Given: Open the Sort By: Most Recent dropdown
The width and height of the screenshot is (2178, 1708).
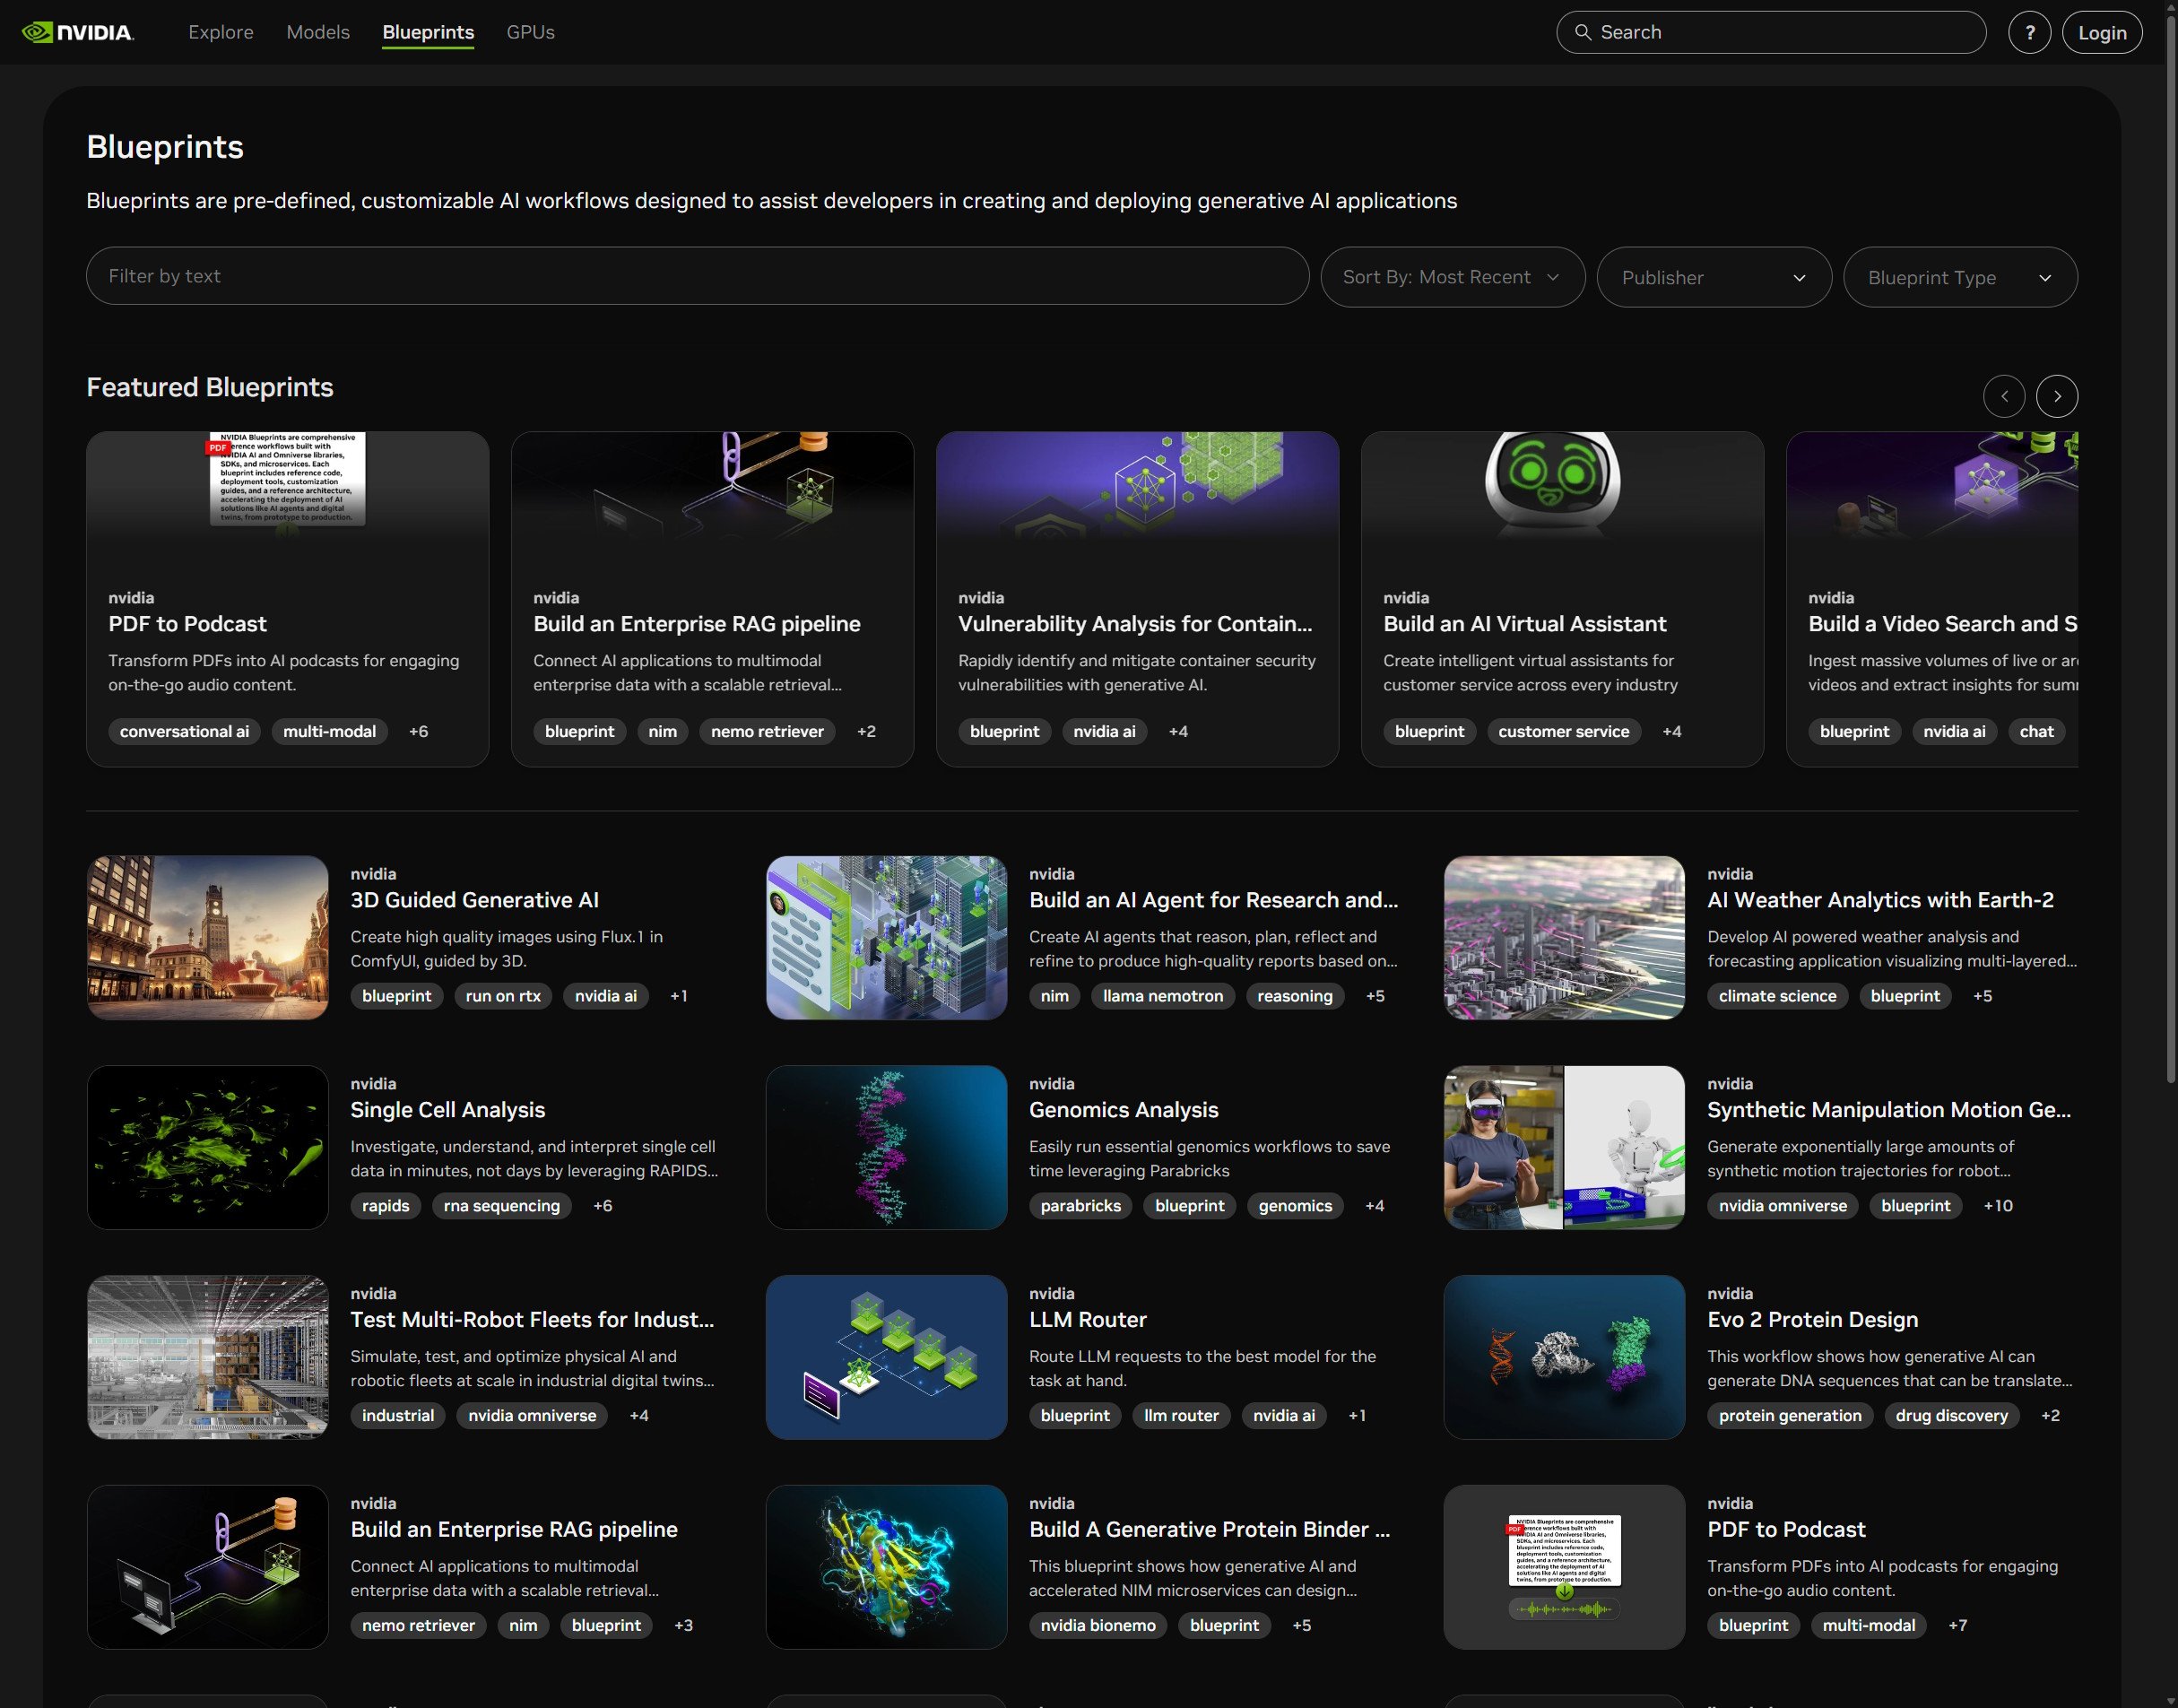Looking at the screenshot, I should [1451, 277].
